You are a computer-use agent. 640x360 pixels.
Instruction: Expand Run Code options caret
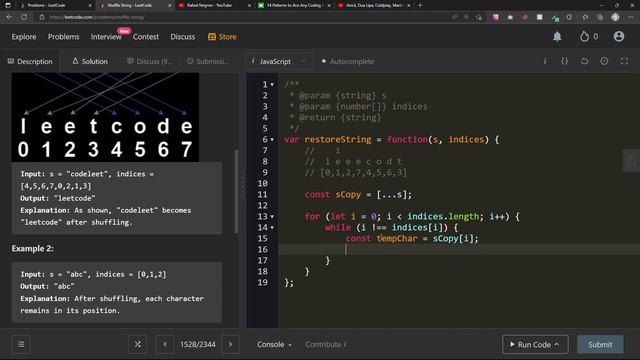tap(557, 344)
